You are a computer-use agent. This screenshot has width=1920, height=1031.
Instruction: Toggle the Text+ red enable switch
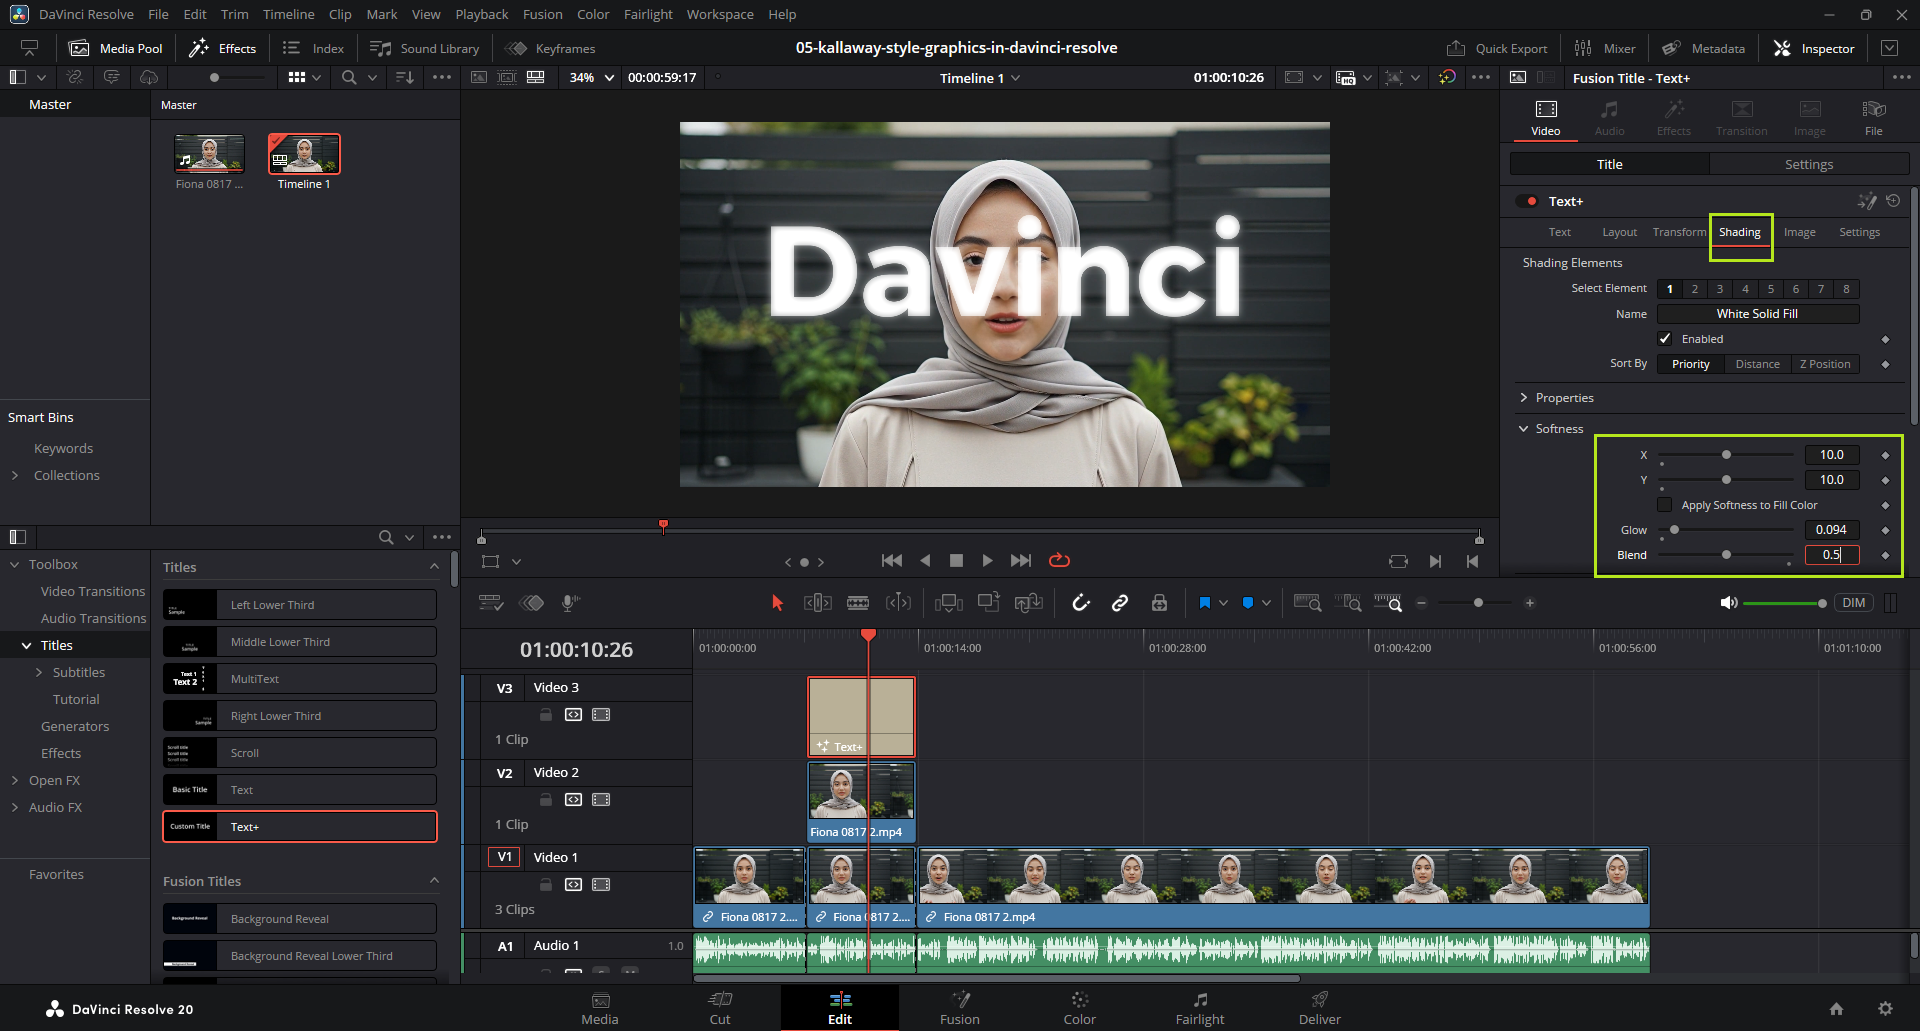(1527, 201)
